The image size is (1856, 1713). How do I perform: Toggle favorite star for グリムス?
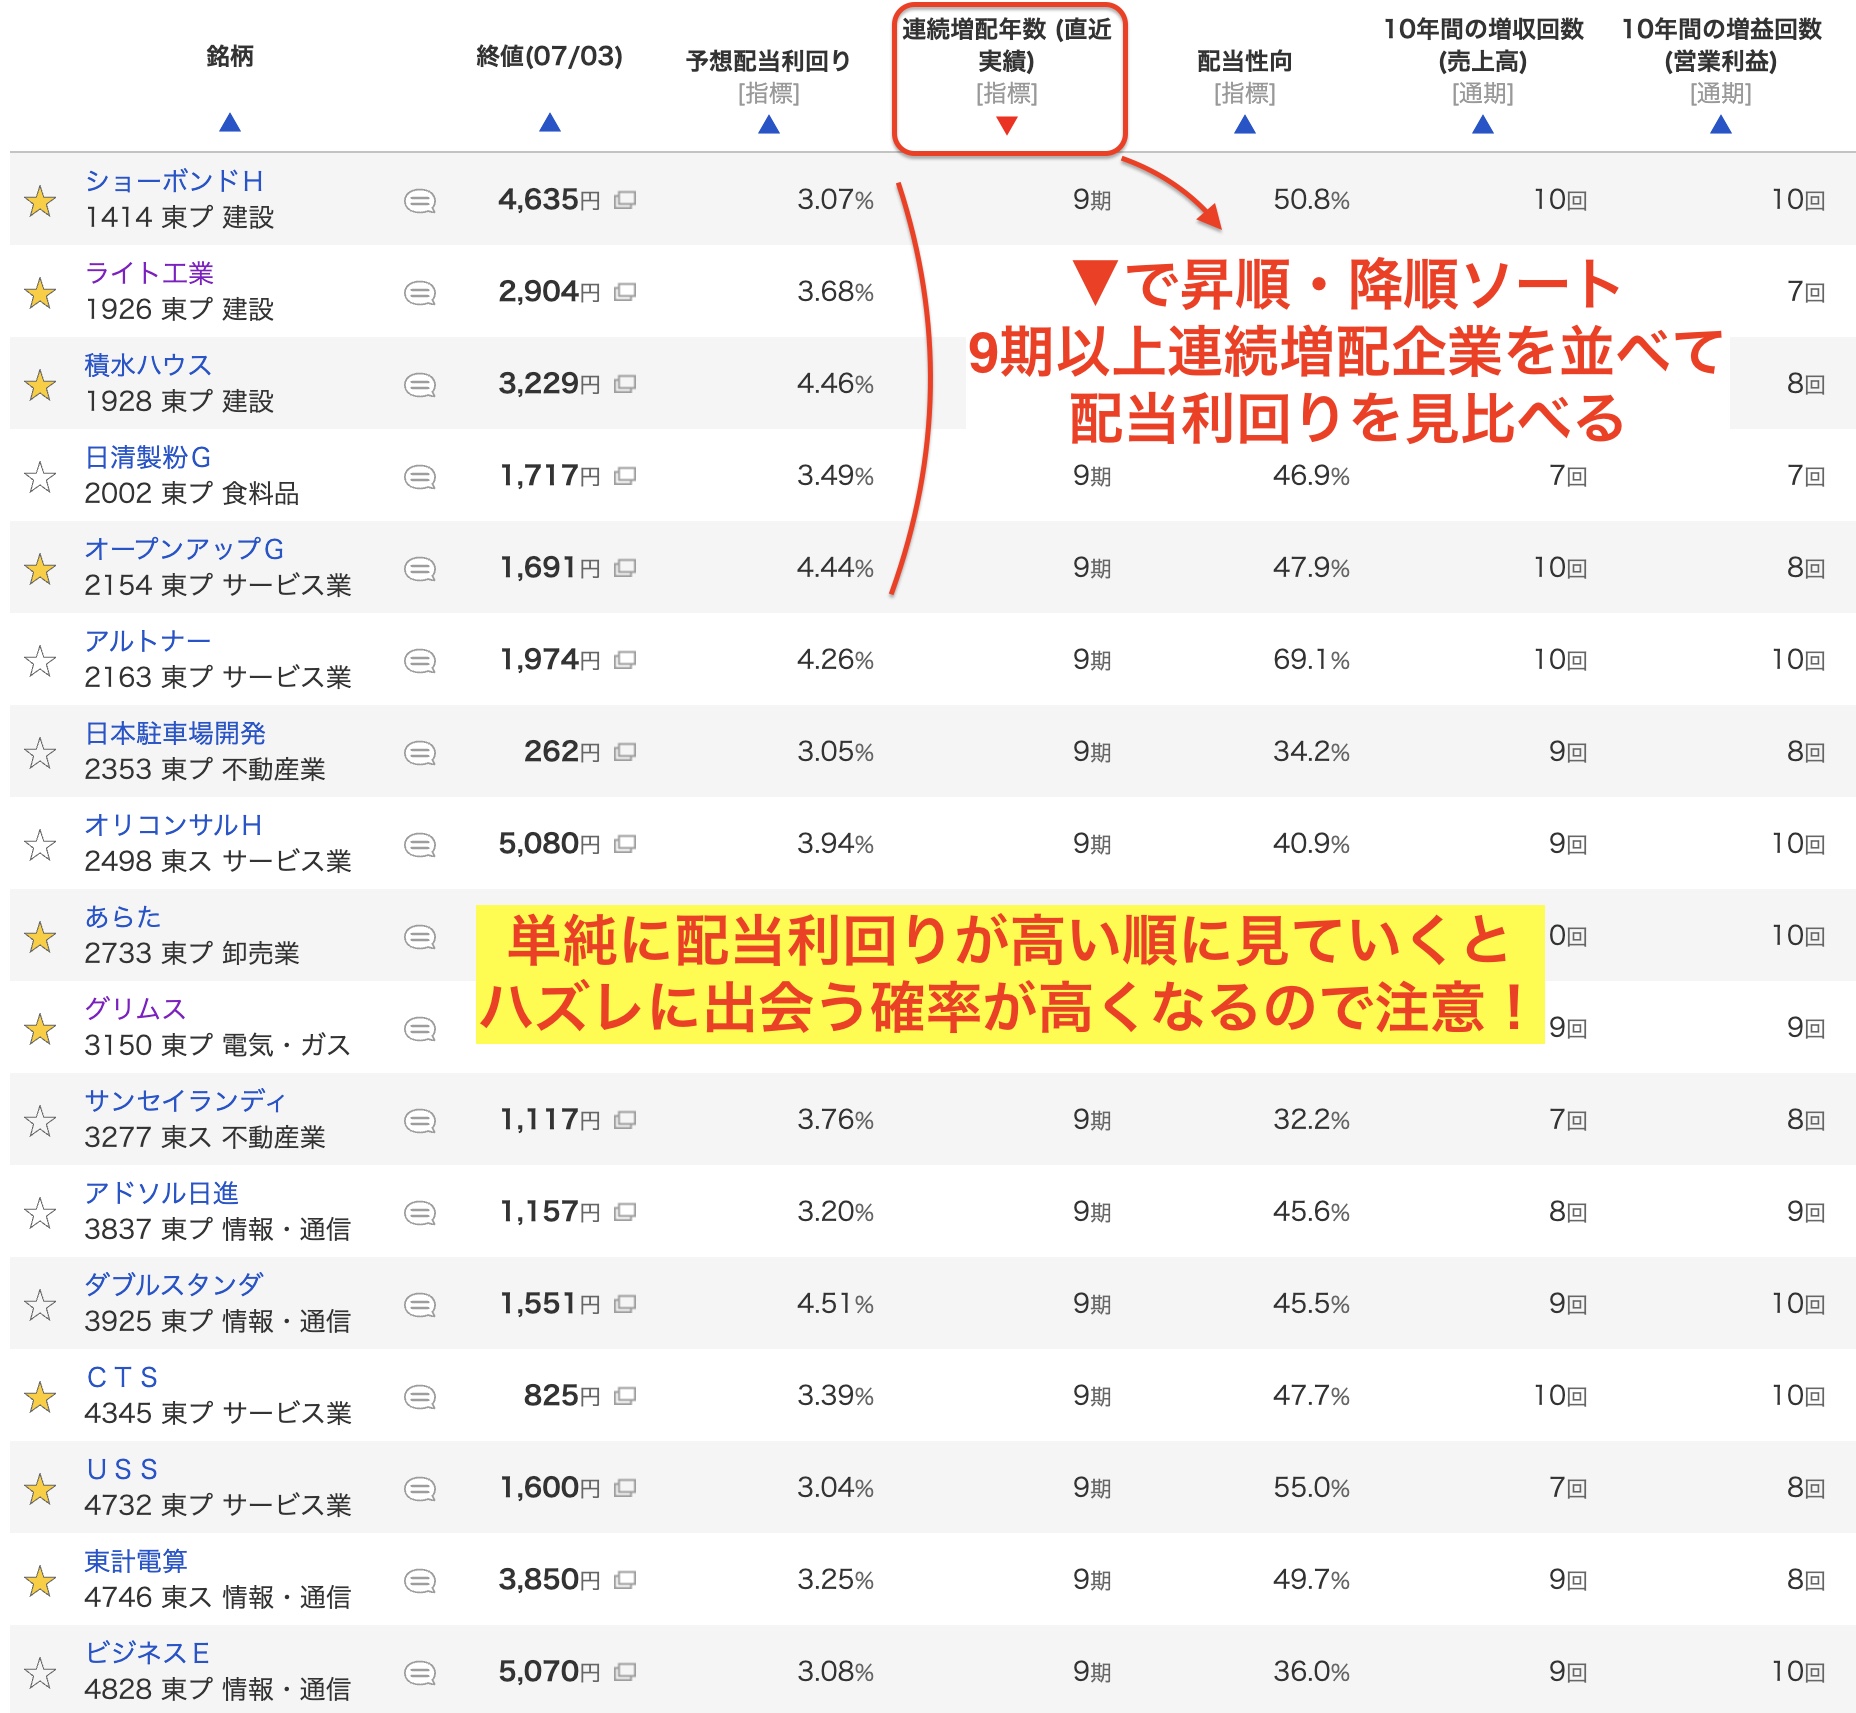tap(40, 1029)
